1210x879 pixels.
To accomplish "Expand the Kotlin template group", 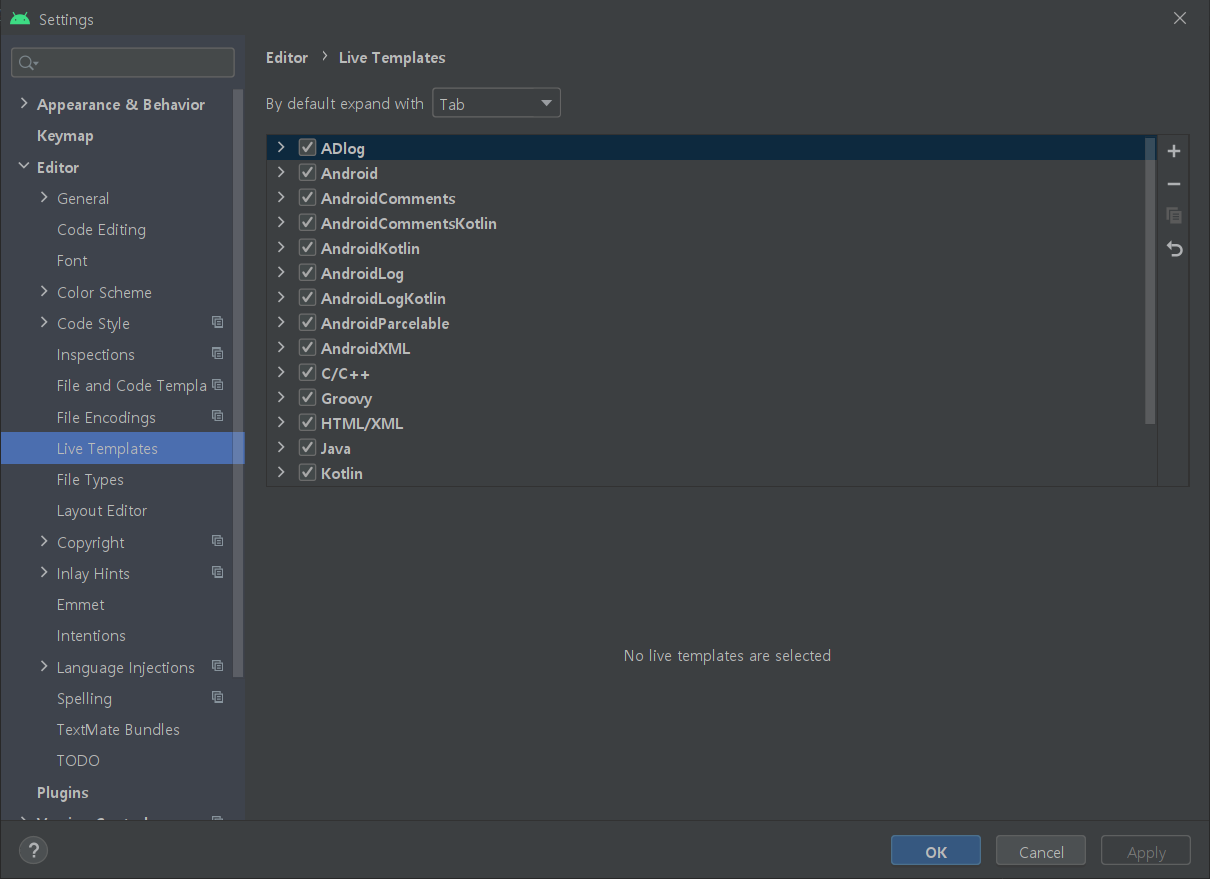I will click(x=281, y=473).
